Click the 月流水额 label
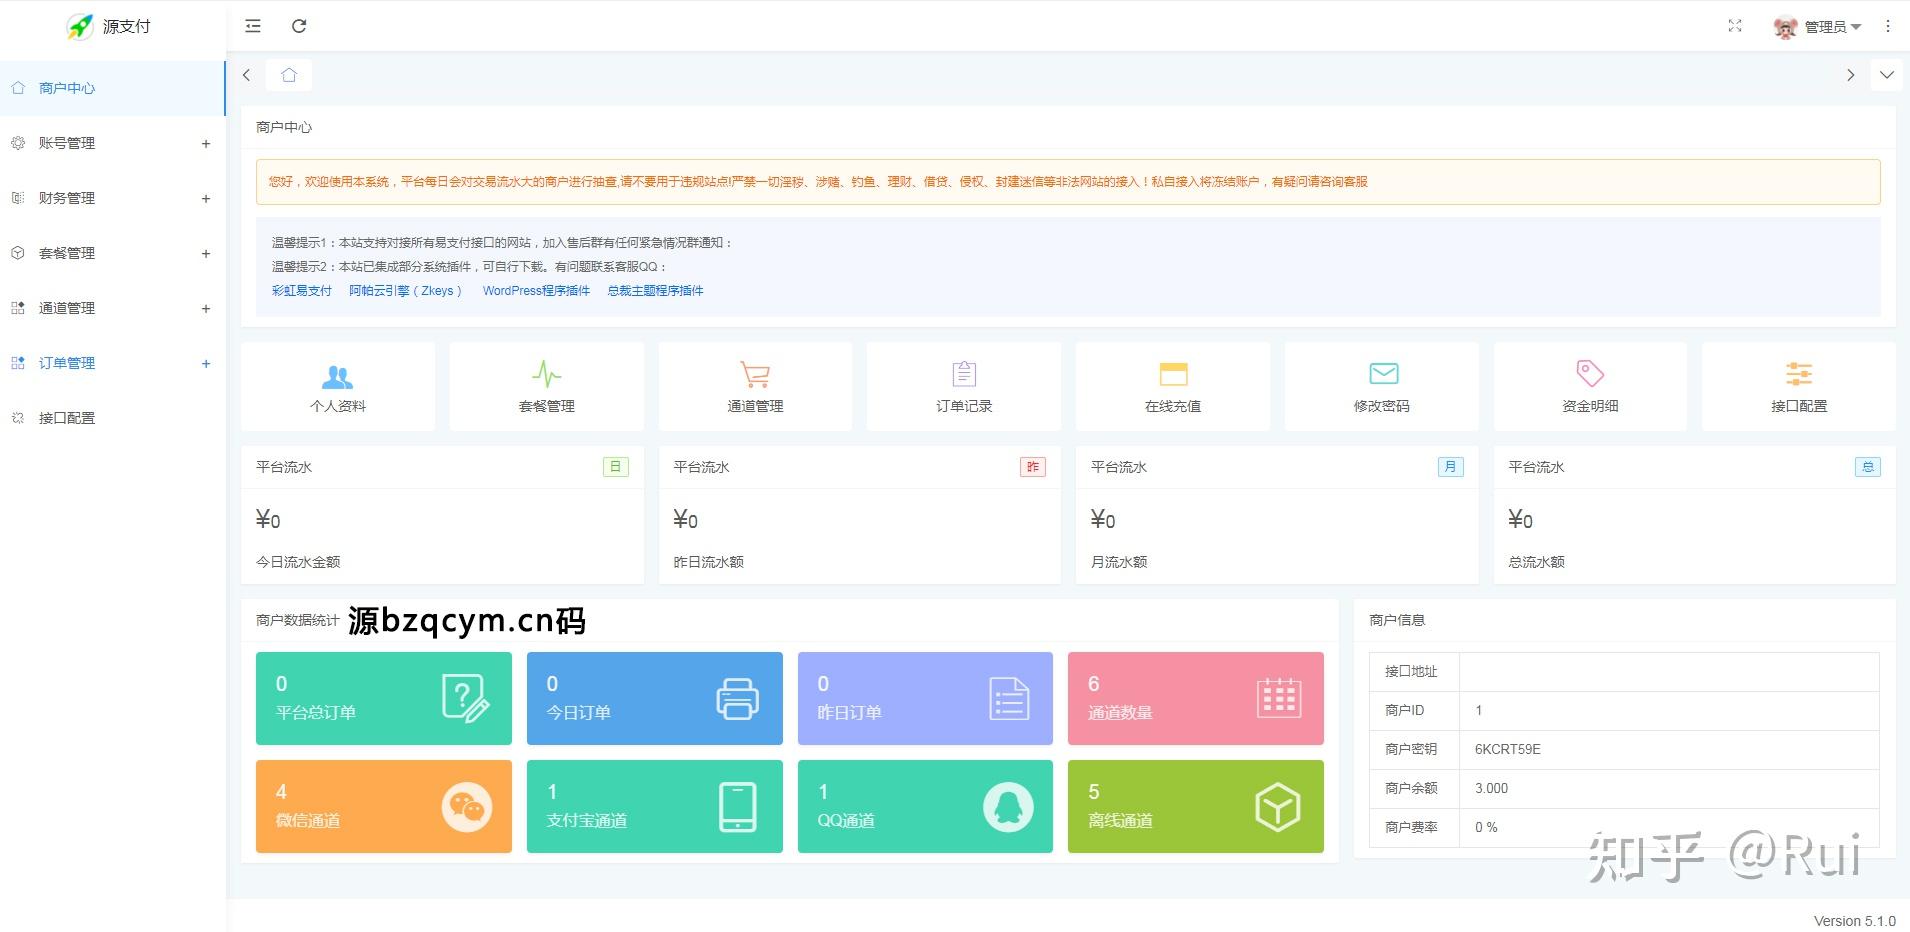 click(x=1119, y=562)
